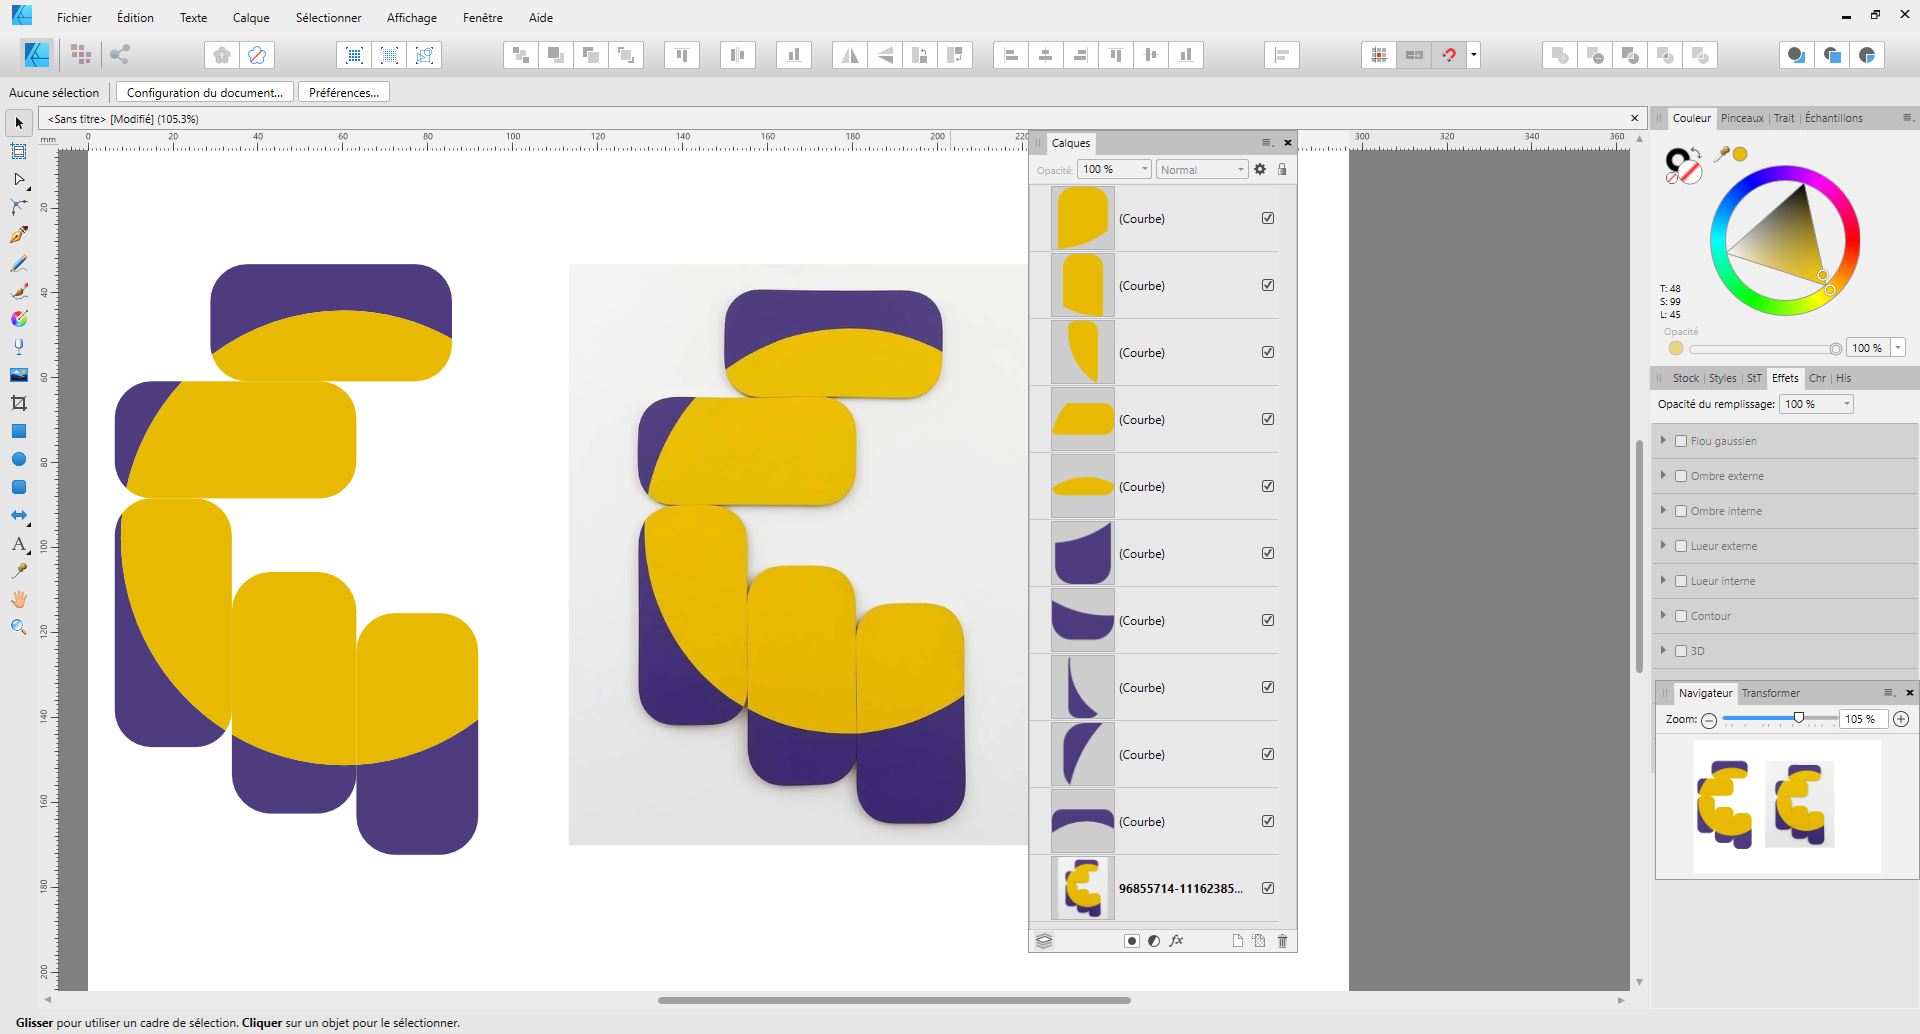Screen dimensions: 1920x1034
Task: Select the Place Image tool
Action: pos(19,375)
